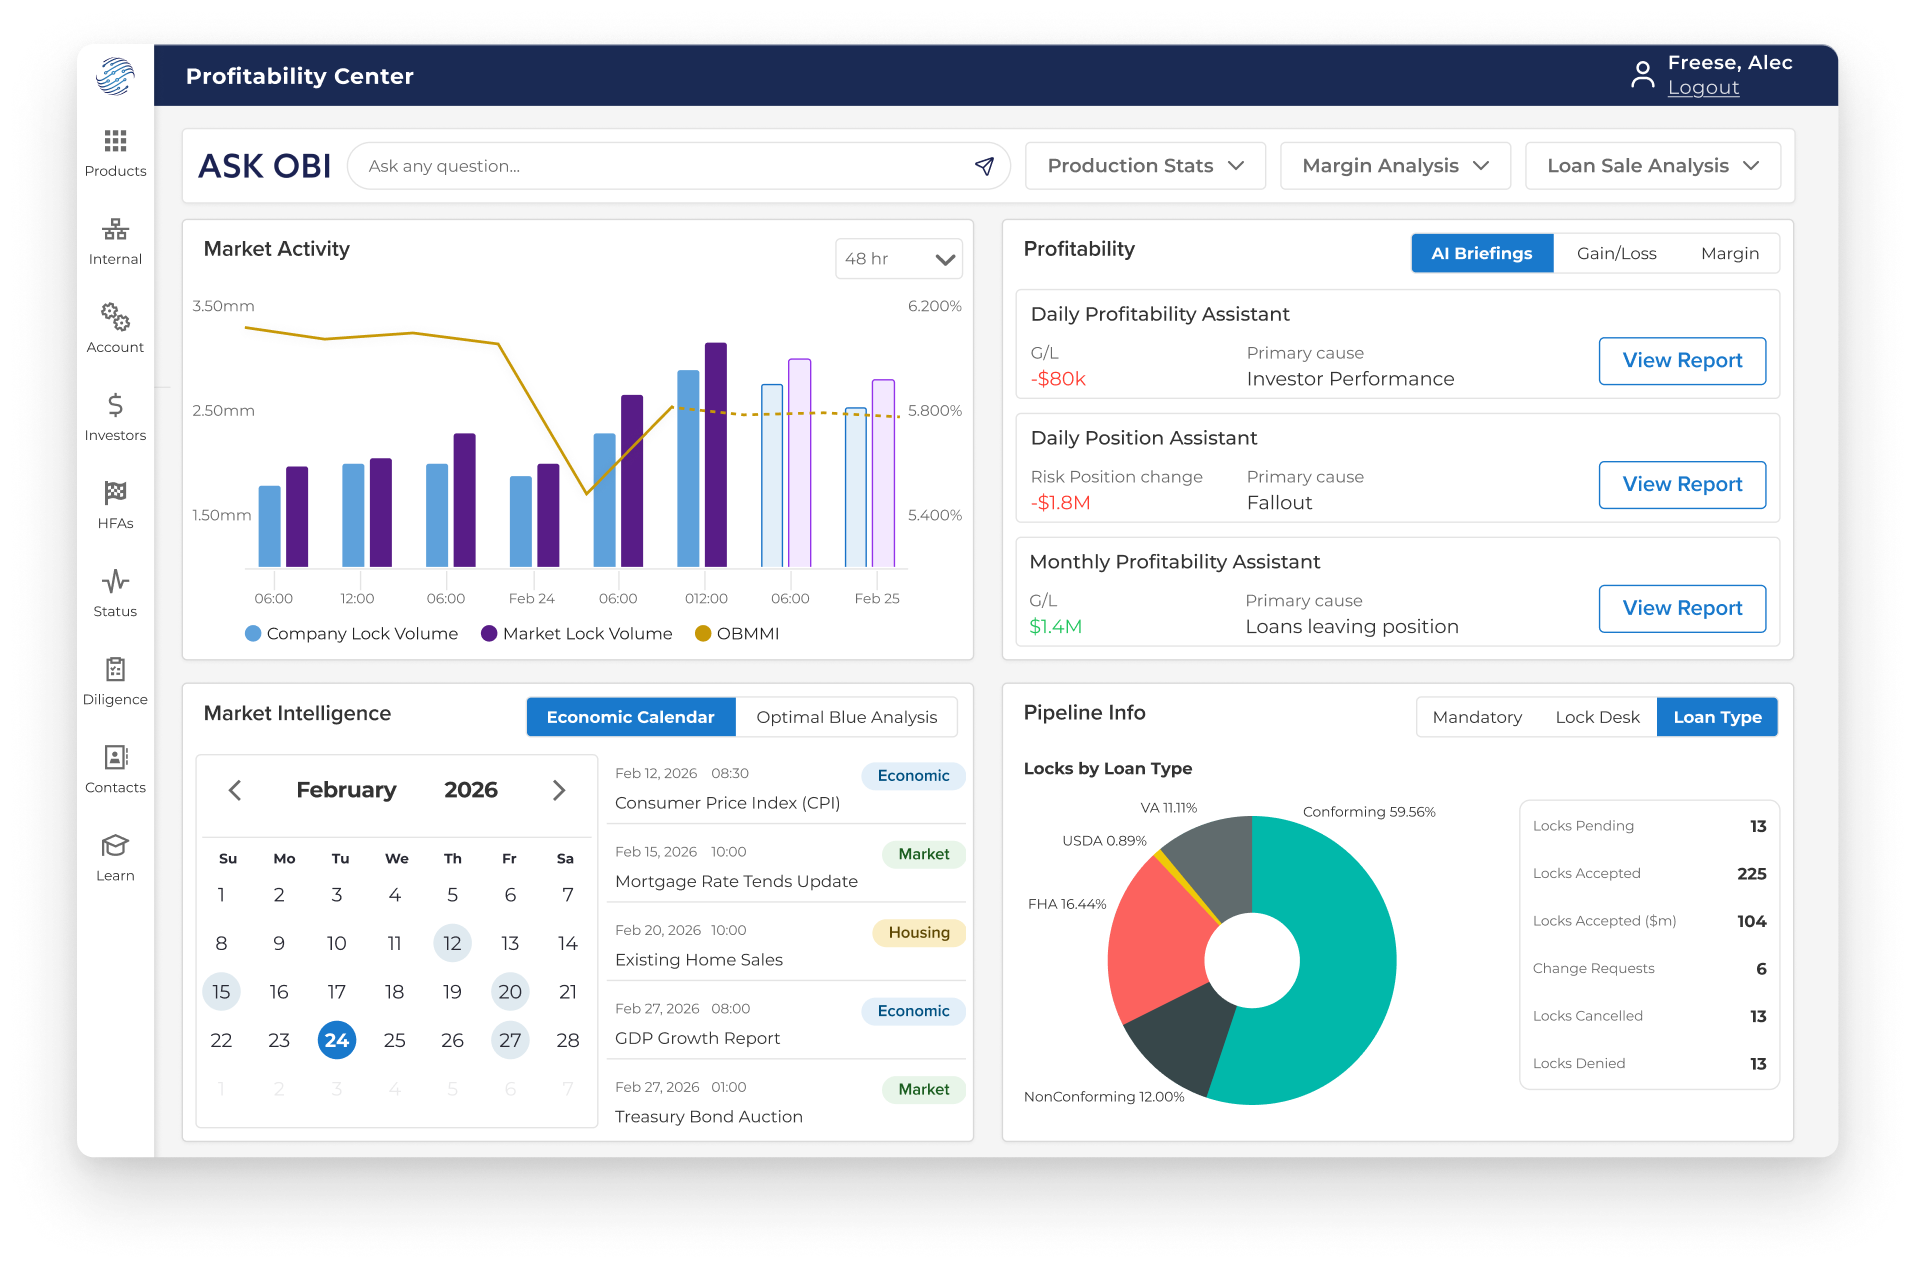The image size is (1916, 1268).
Task: Send question with paper plane icon
Action: tap(984, 166)
